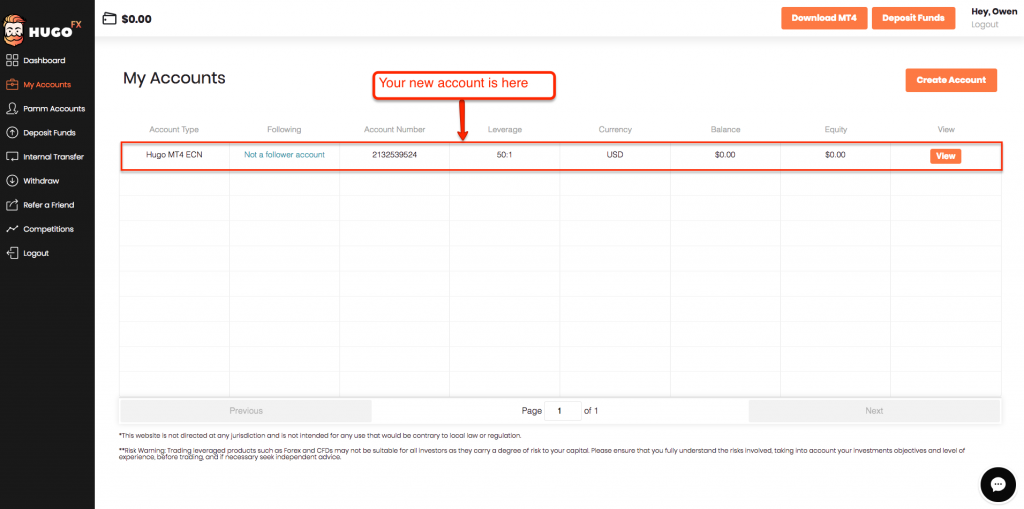Click the View column header

(x=946, y=129)
